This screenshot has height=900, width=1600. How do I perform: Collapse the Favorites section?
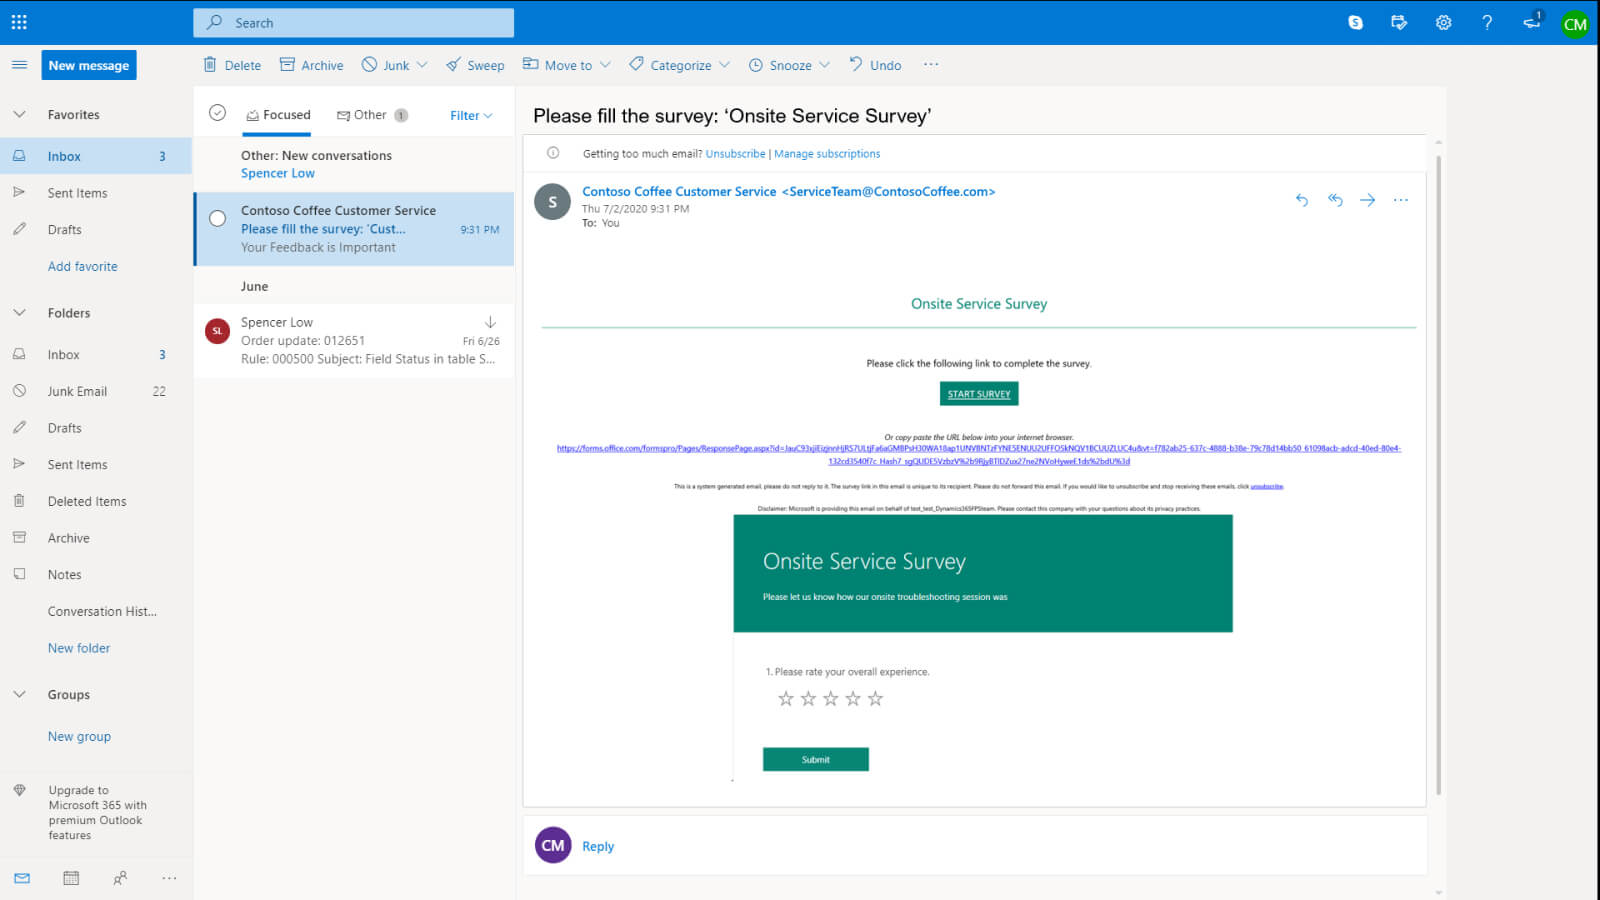tap(19, 115)
